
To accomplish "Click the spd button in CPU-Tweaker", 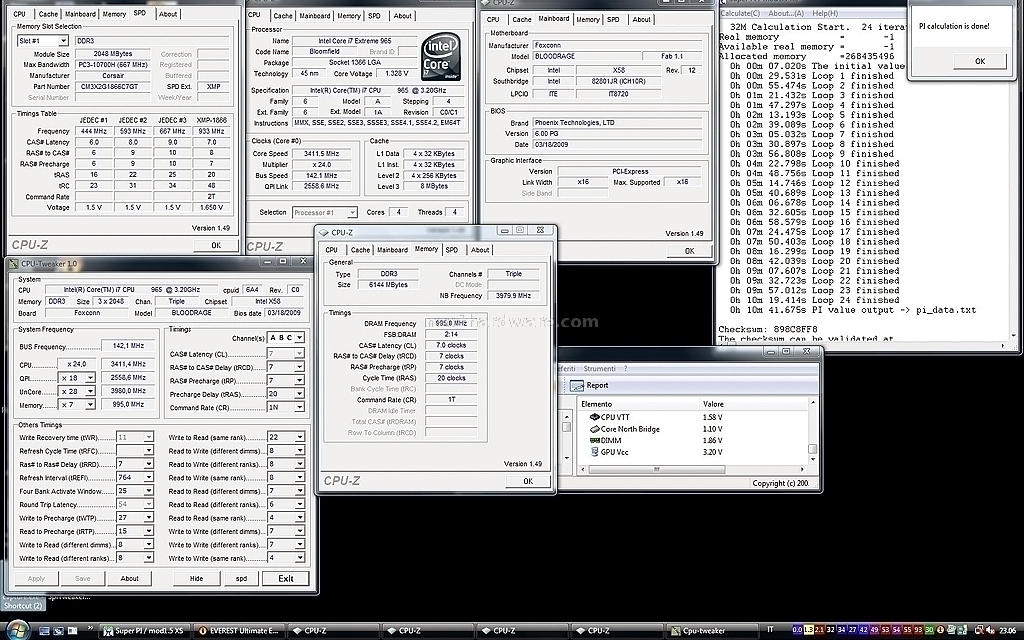I will (242, 579).
